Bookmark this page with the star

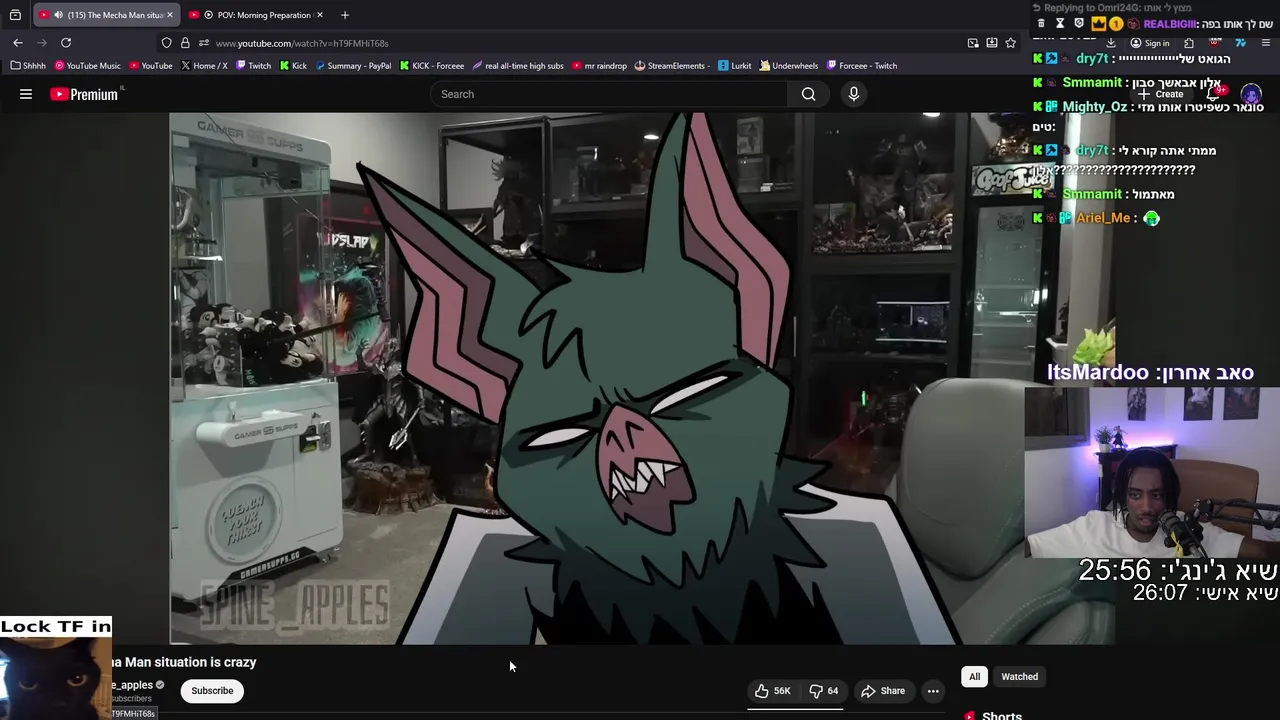[x=1010, y=43]
